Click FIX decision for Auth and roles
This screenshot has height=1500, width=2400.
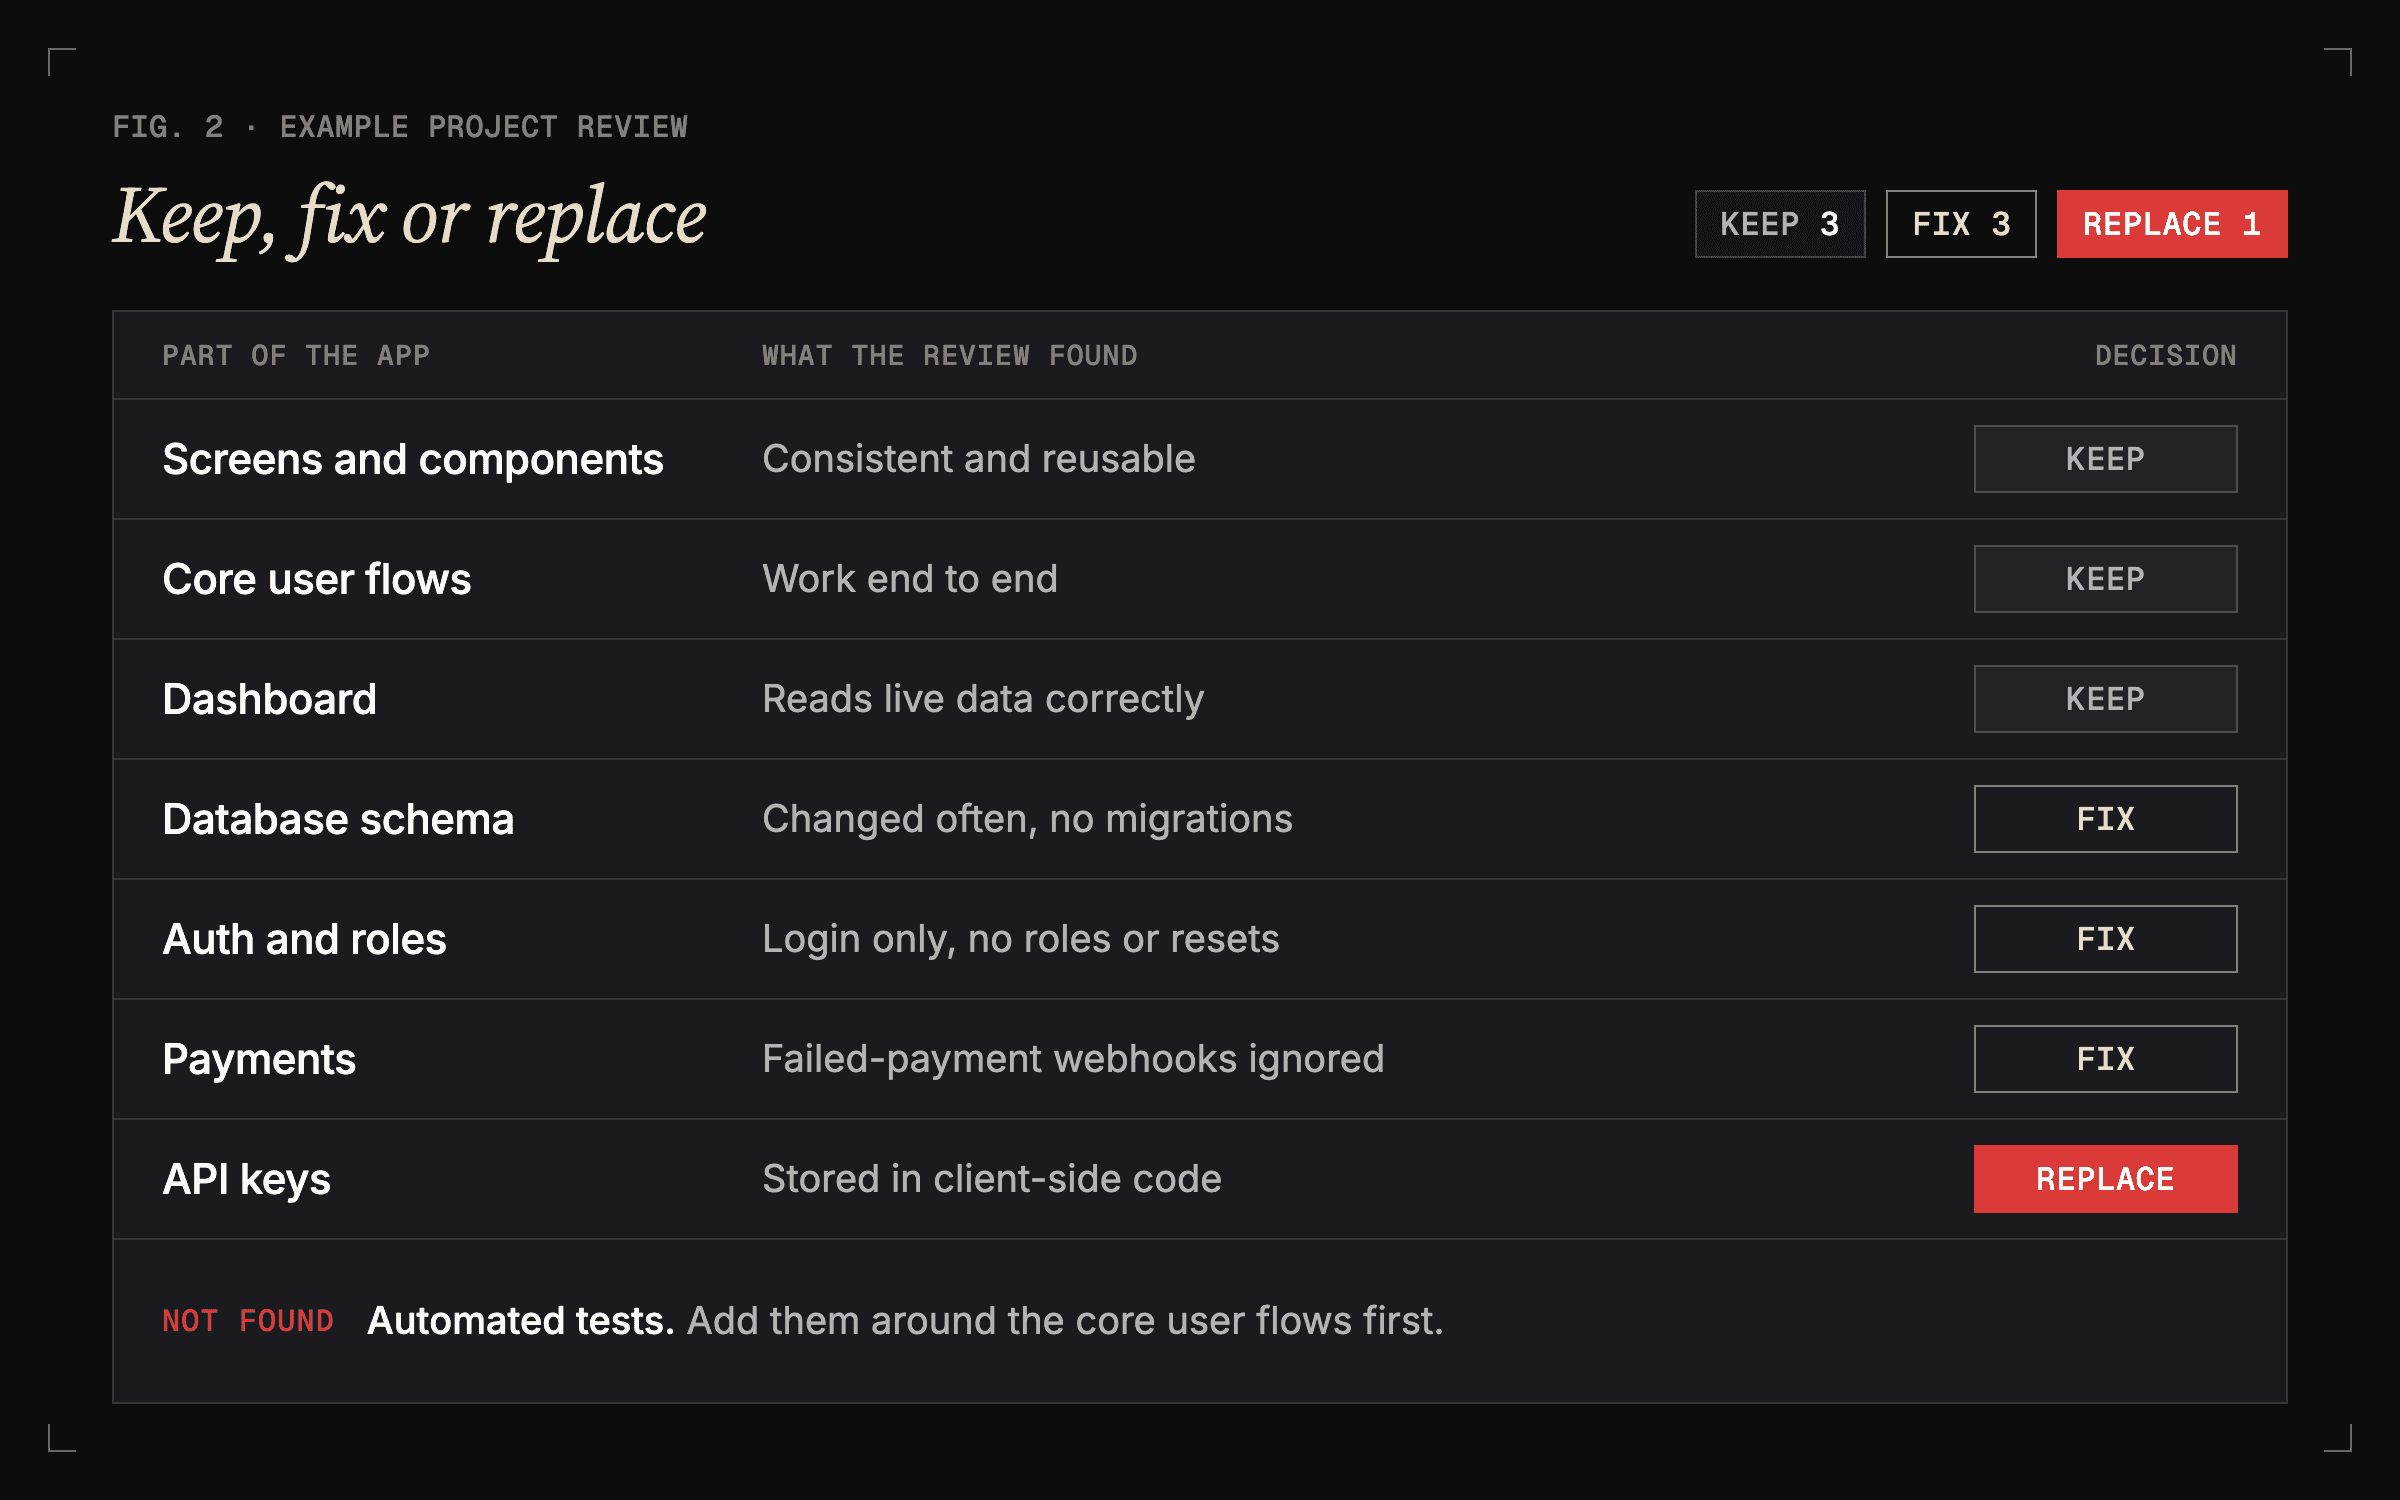pyautogui.click(x=2105, y=939)
